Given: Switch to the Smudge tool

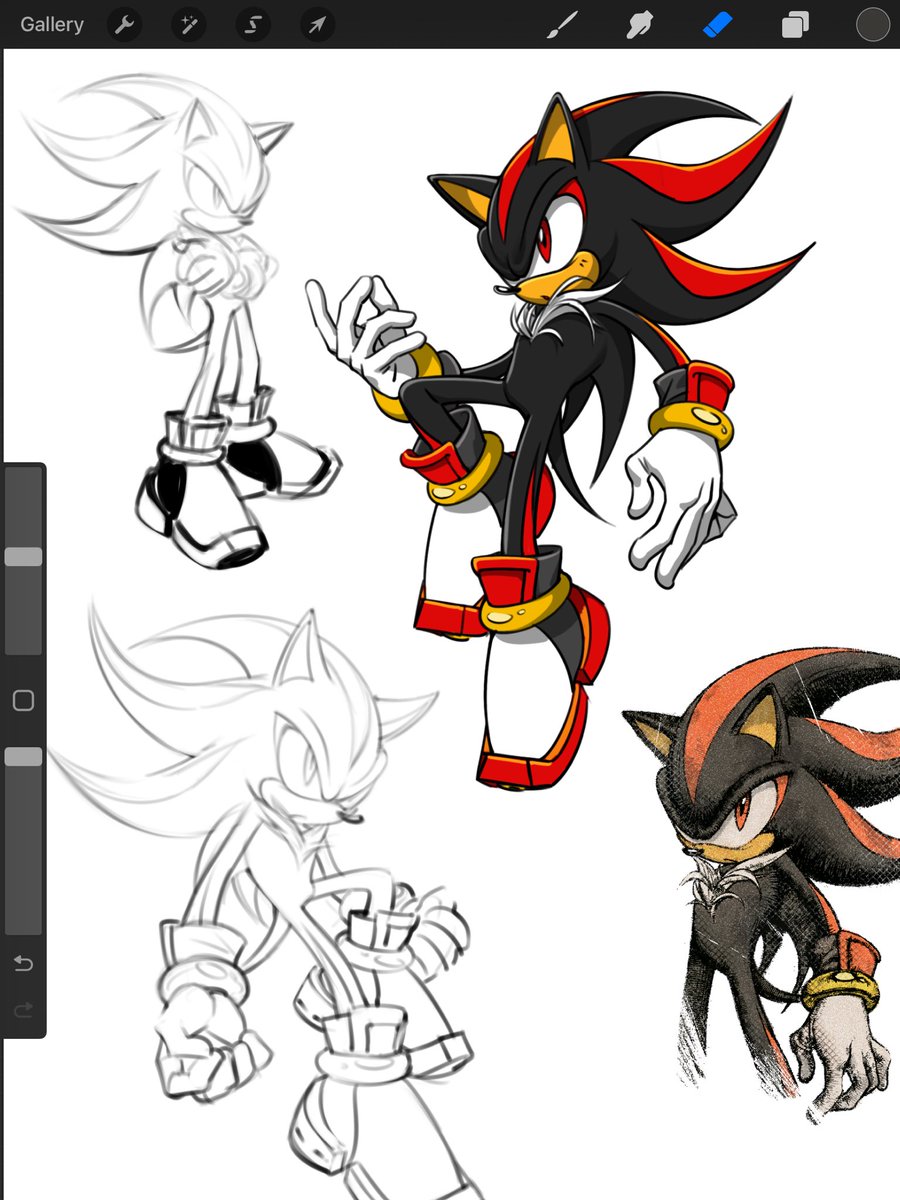Looking at the screenshot, I should click(639, 24).
